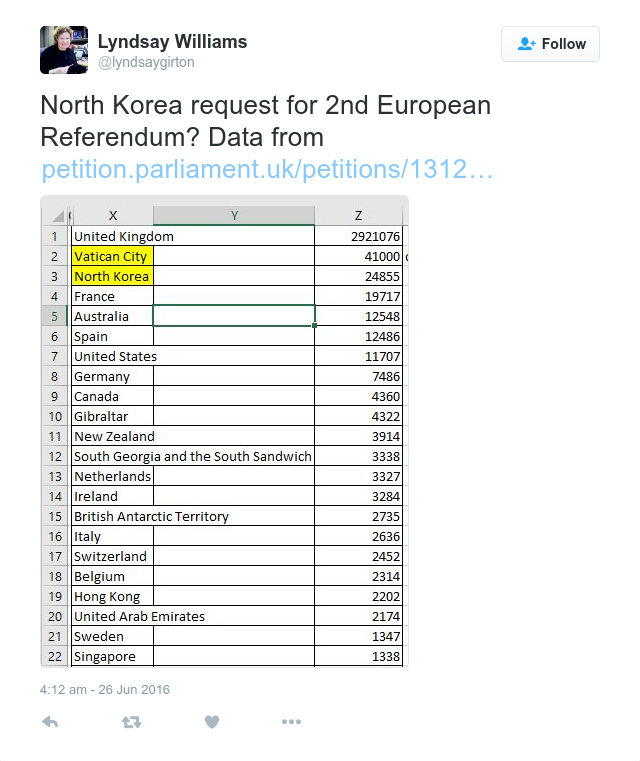Select spreadsheet column Y header
Screen dimensions: 640x761
pyautogui.click(x=234, y=215)
